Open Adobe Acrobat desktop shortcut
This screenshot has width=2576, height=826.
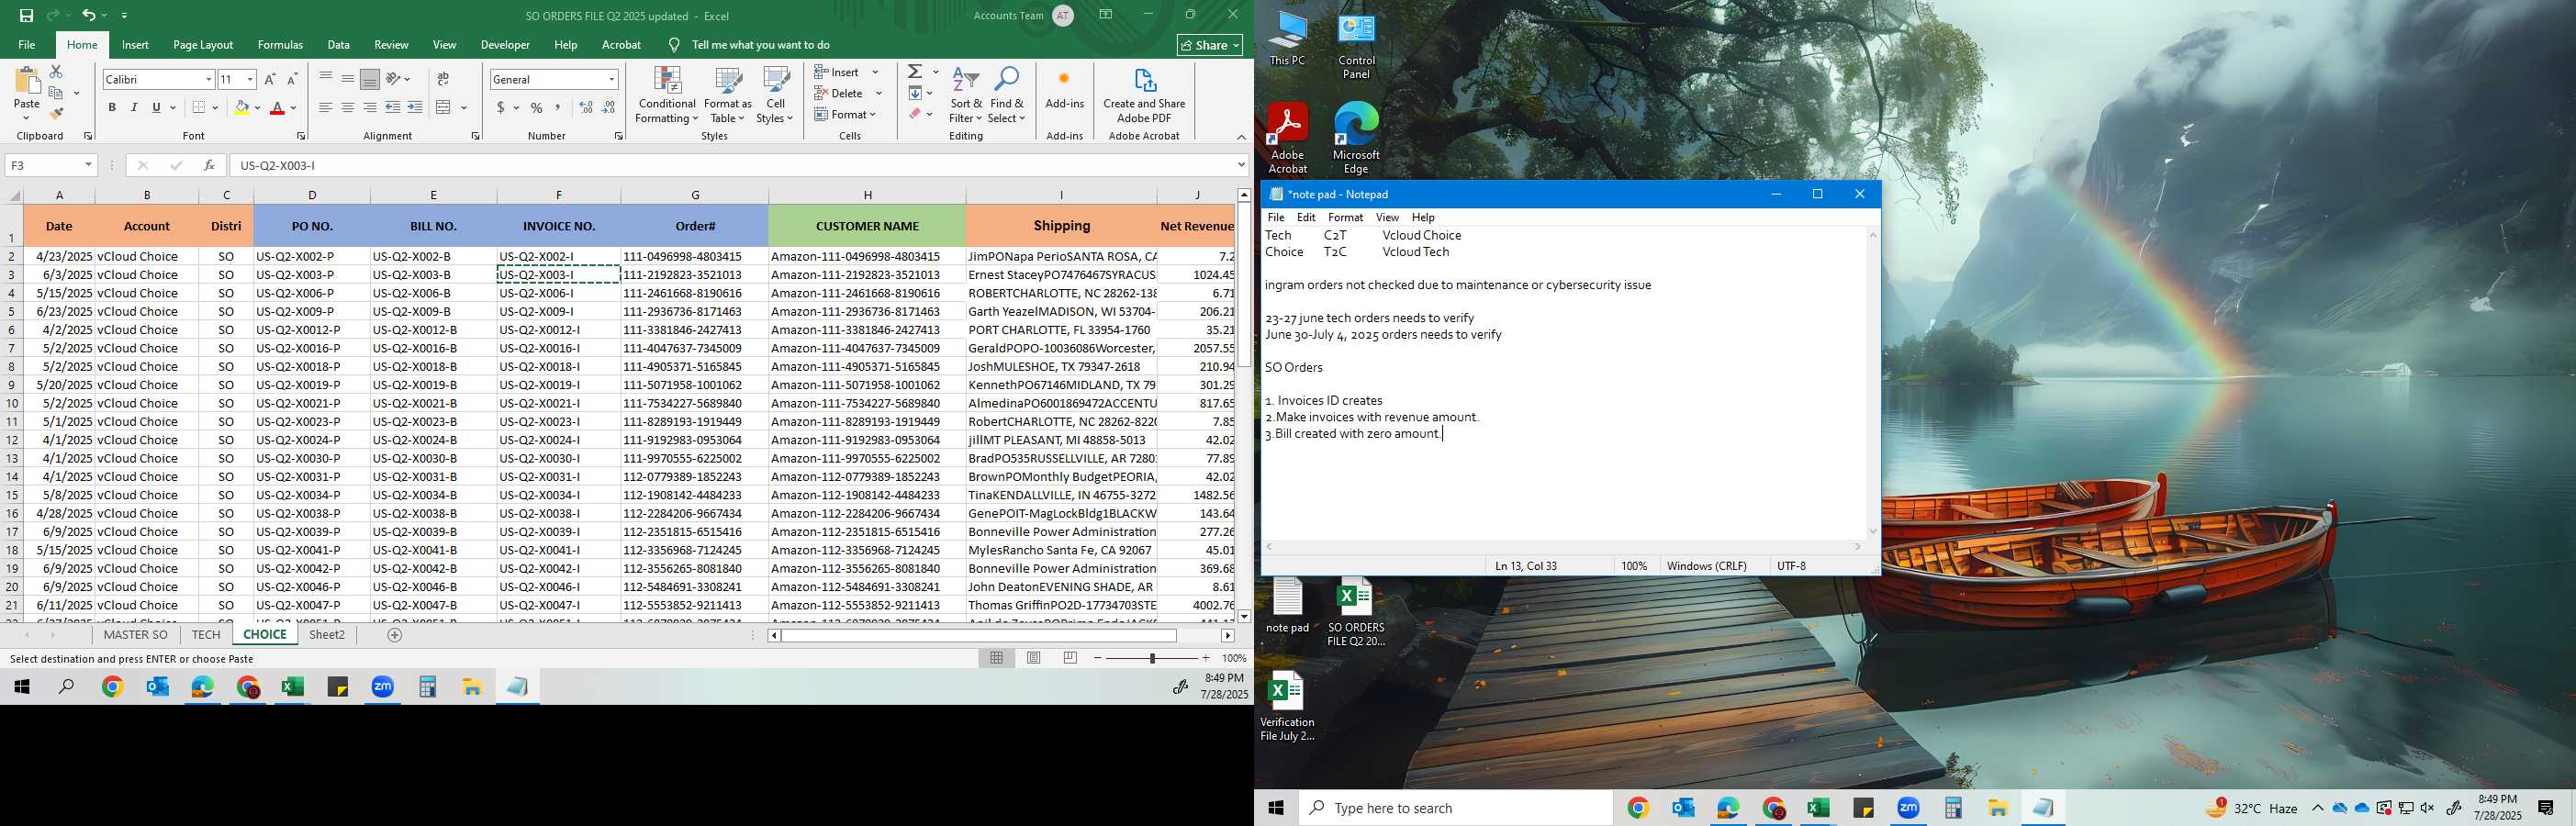(x=1287, y=138)
